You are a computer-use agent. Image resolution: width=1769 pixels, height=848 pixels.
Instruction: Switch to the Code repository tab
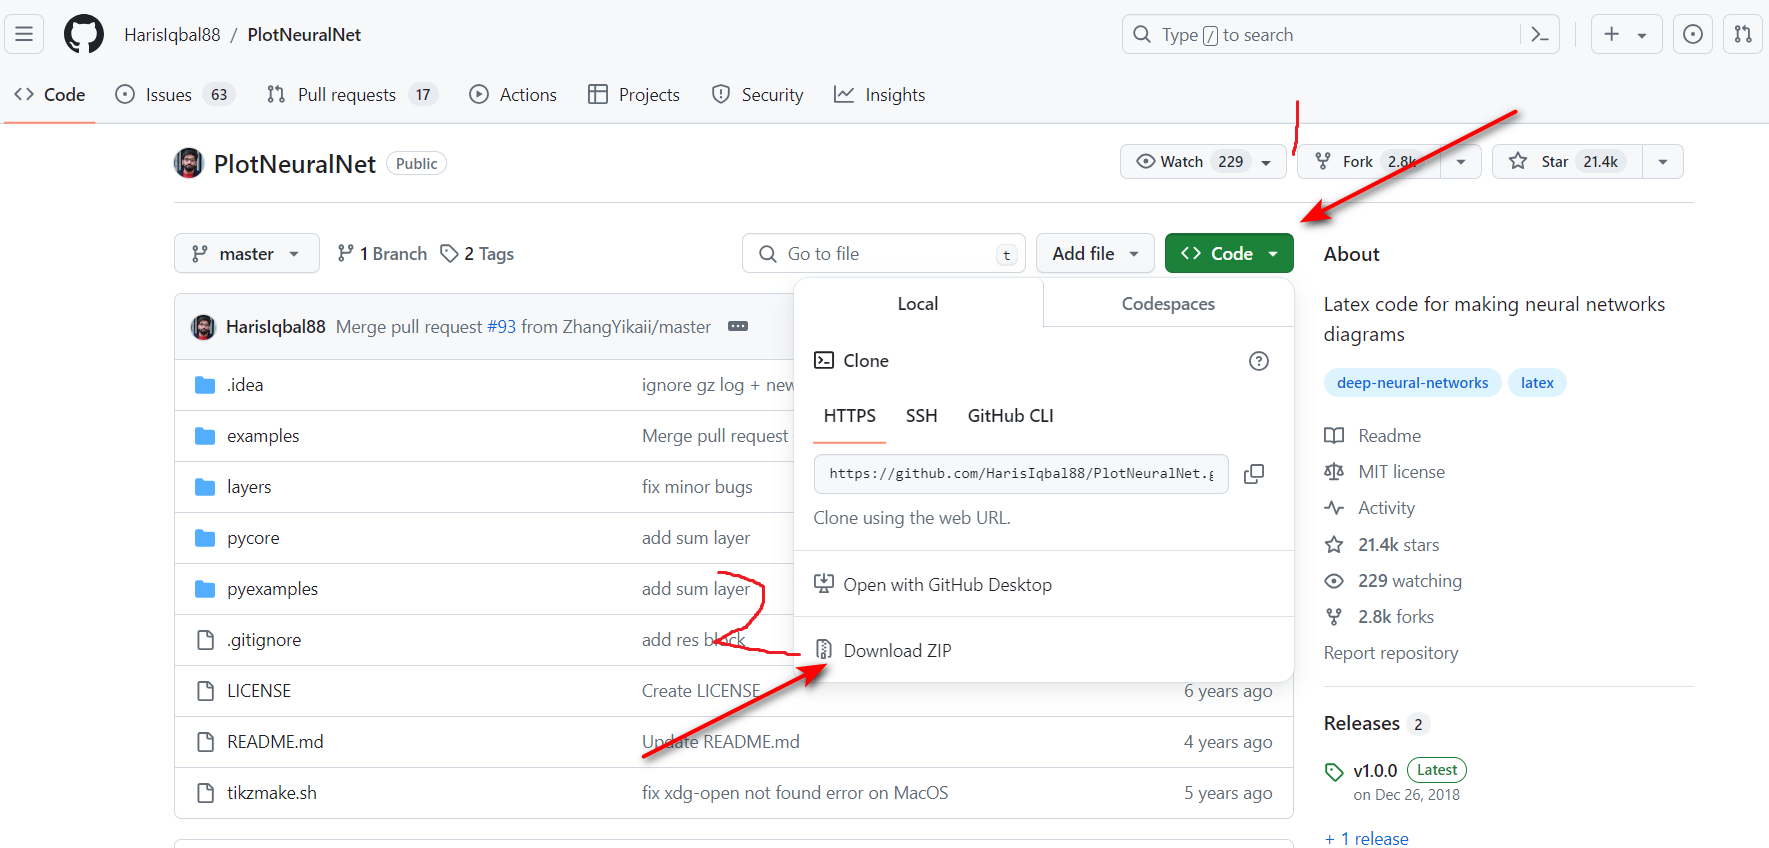point(50,95)
